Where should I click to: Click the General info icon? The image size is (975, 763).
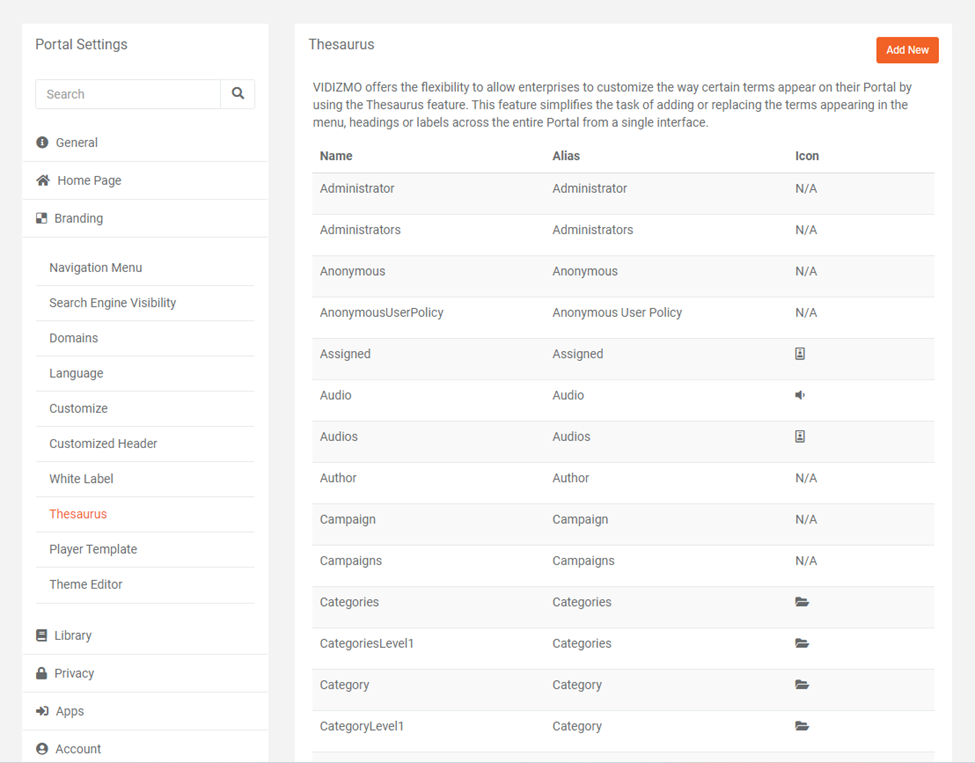[42, 143]
